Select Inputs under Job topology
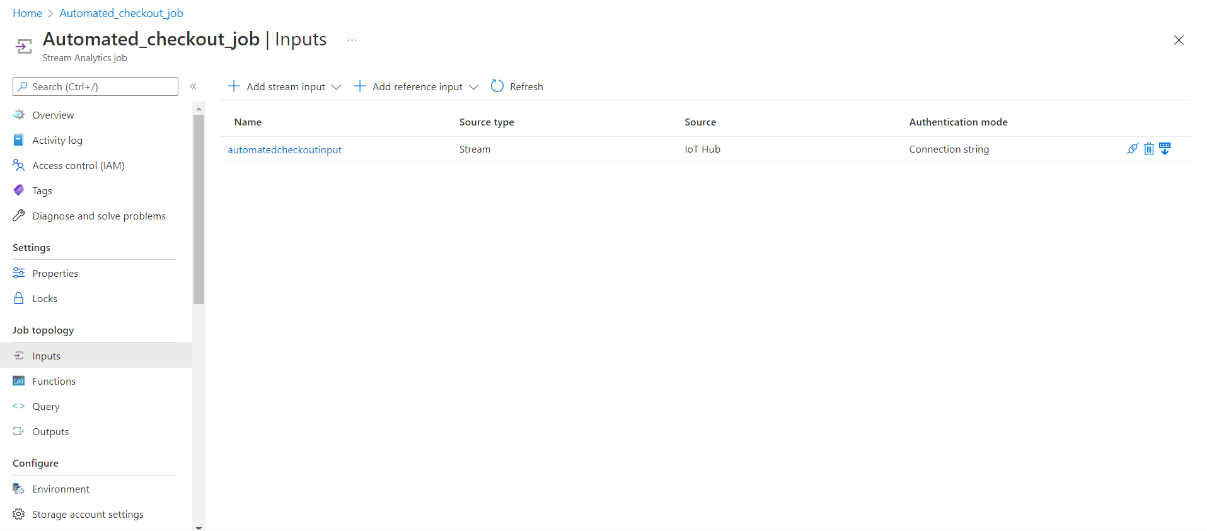This screenshot has height=531, width=1207. pos(96,356)
